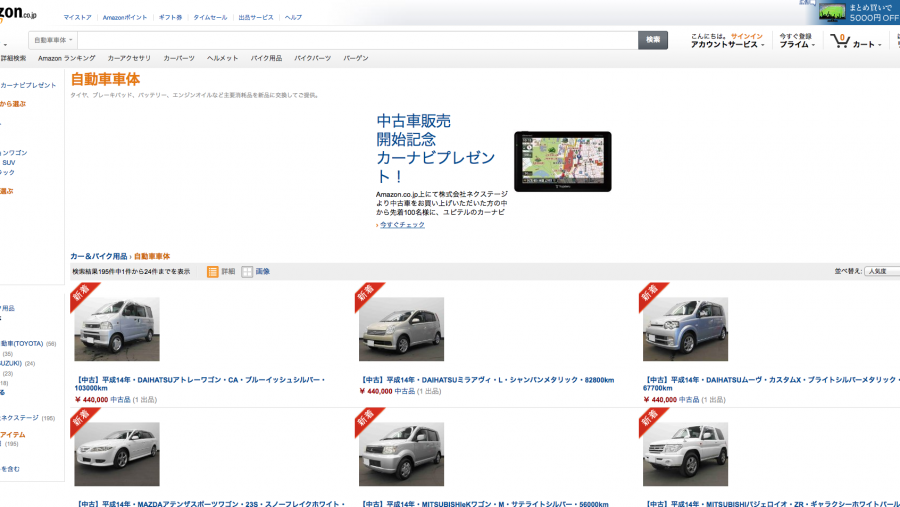The image size is (900, 507).
Task: Open the Daihatsu Atrai Wagon photo
Action: [x=117, y=329]
